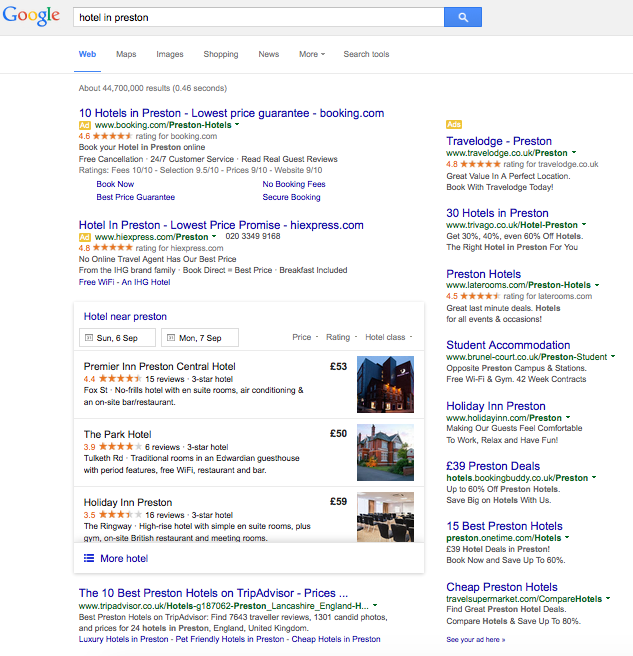Expand arrow next to booking.com URL
Image resolution: width=633 pixels, height=656 pixels.
[237, 124]
